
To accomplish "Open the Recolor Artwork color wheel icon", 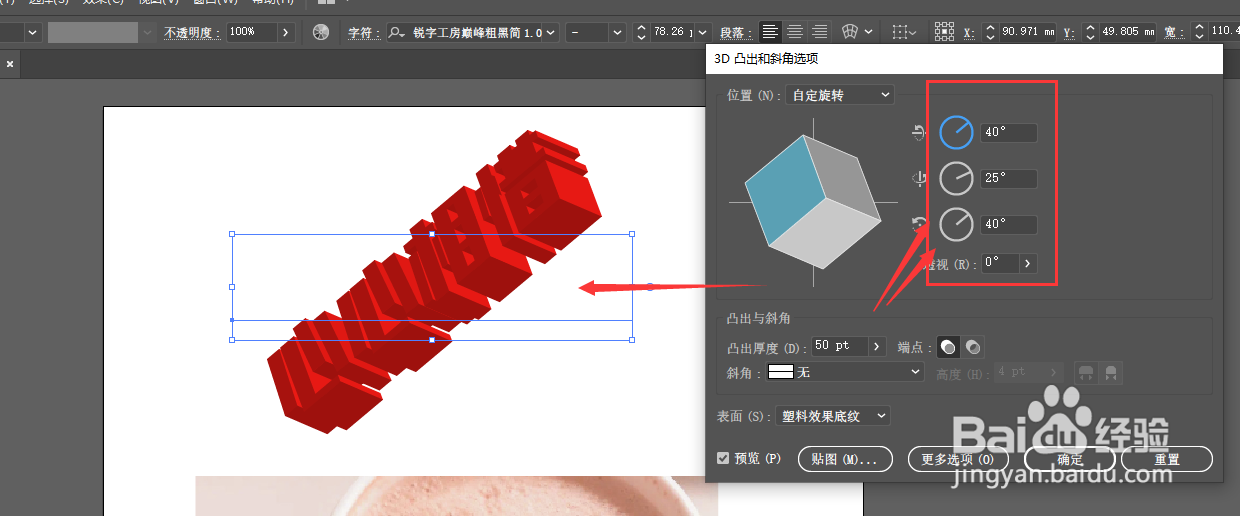I will click(x=320, y=32).
